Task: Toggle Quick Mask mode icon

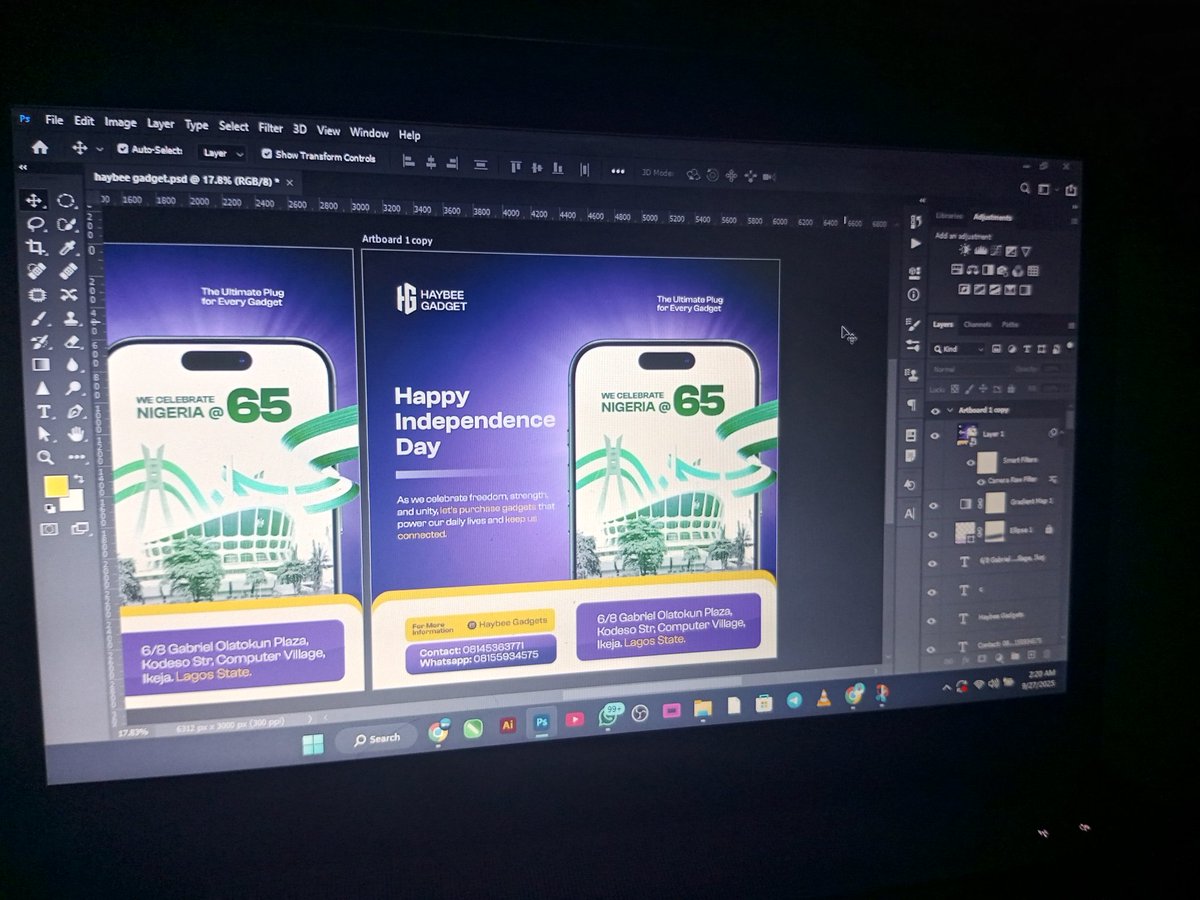Action: [48, 530]
